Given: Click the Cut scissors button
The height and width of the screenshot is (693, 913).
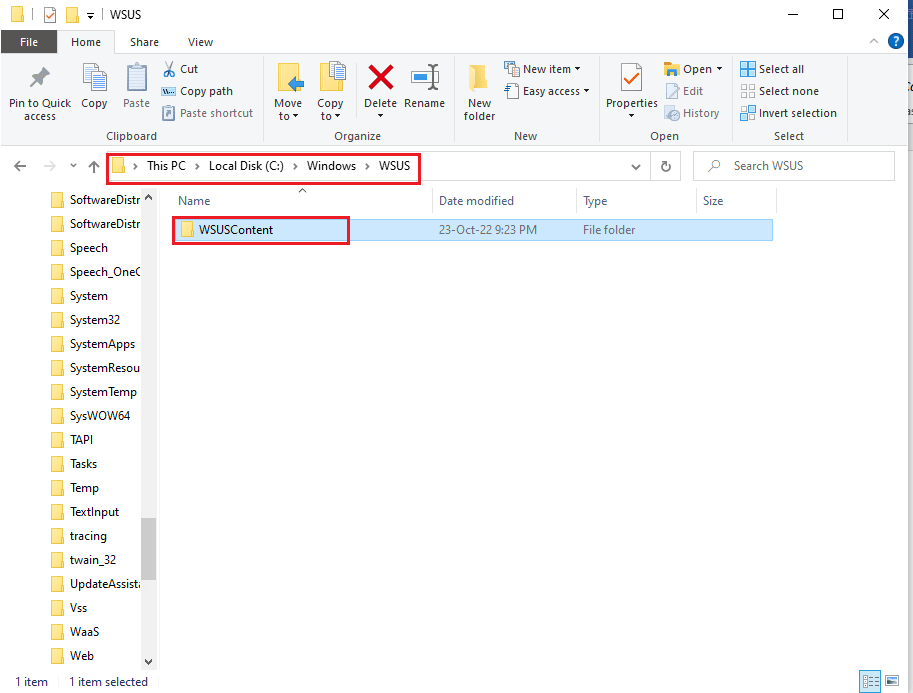Looking at the screenshot, I should pos(181,69).
